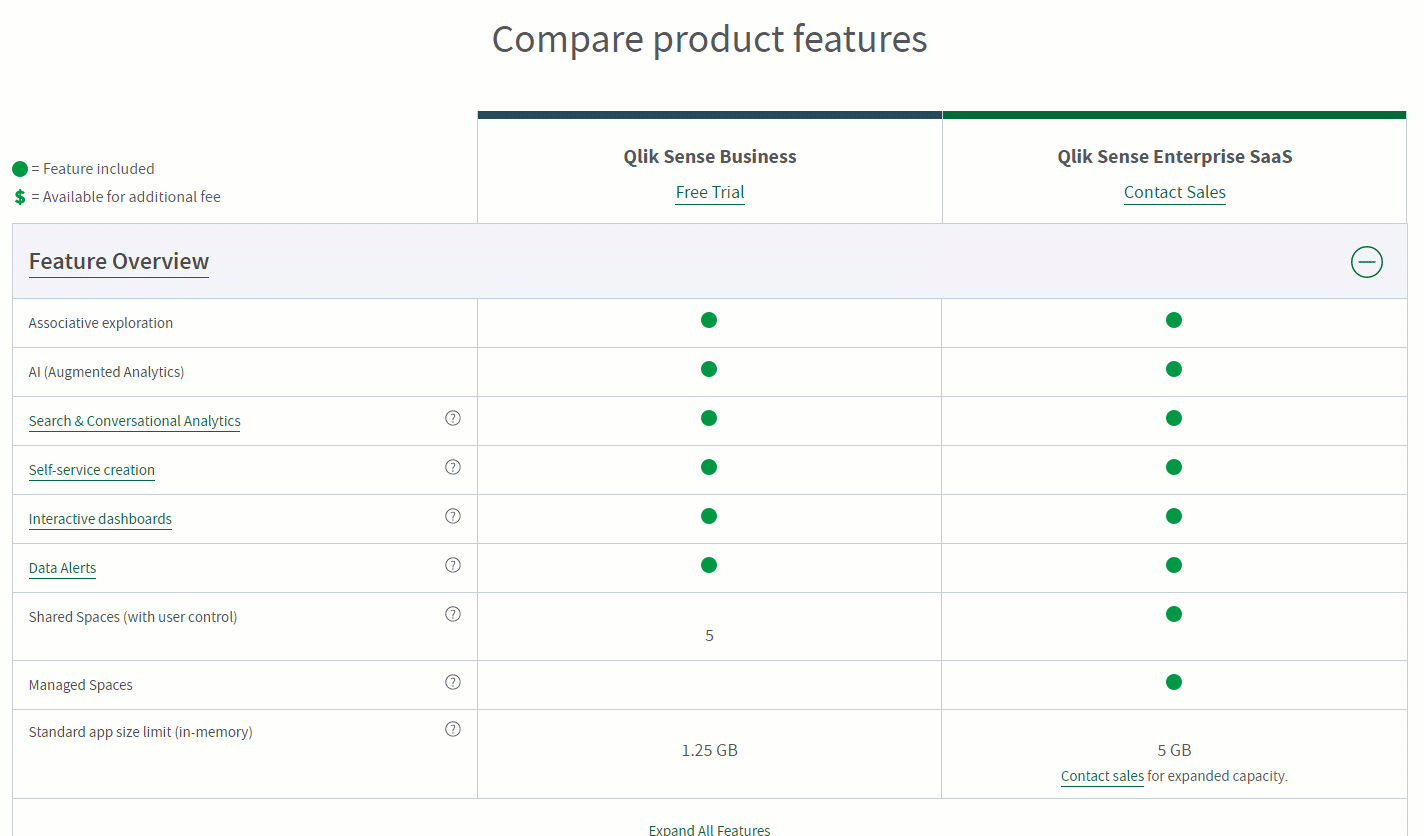Viewport: 1424px width, 836px height.
Task: Click green dot for Business AI Augmented Analytics
Action: point(709,369)
